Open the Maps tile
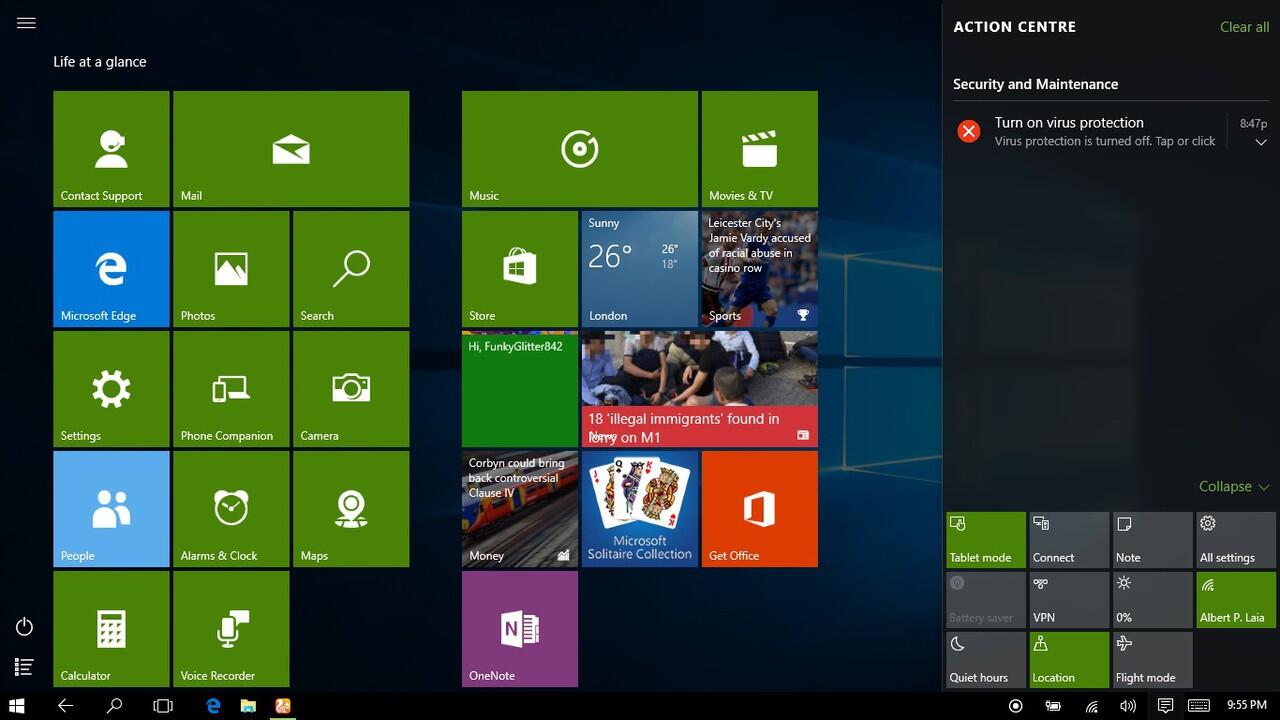 (x=351, y=509)
